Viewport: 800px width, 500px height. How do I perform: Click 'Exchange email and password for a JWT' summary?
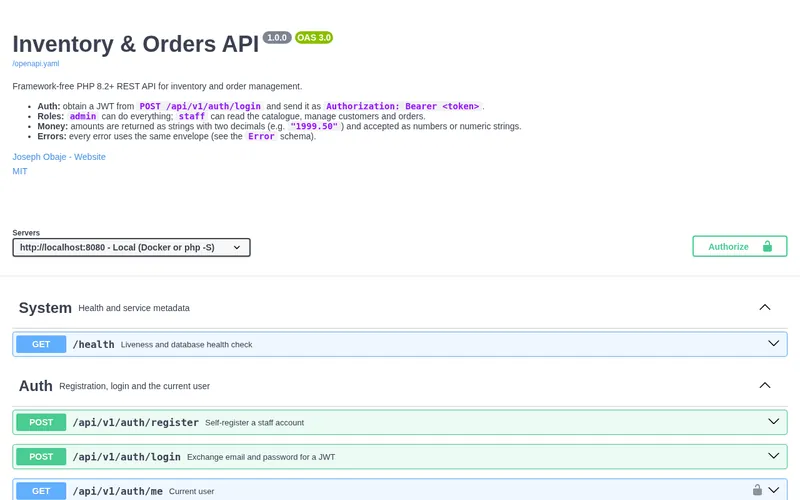coord(261,457)
